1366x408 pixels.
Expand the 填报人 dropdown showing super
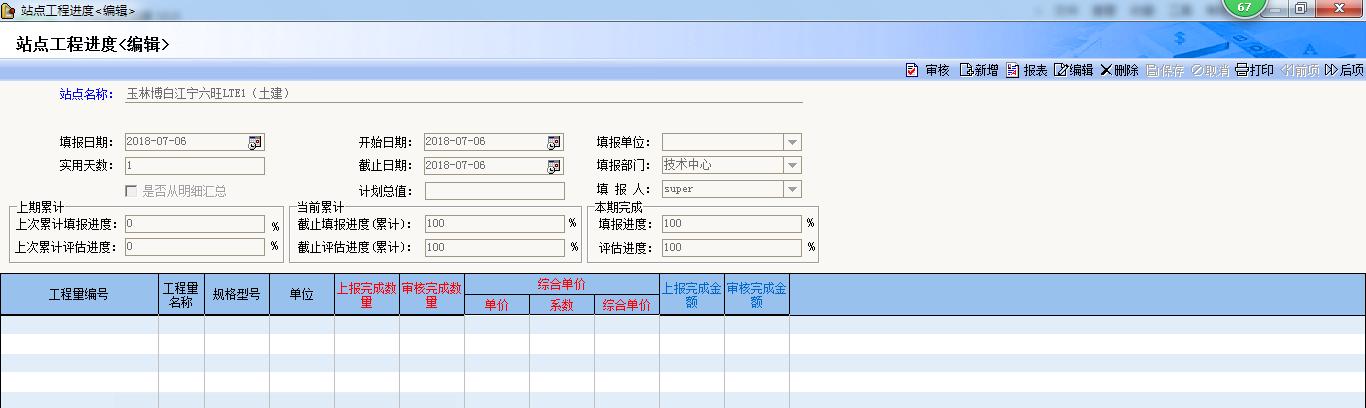pos(791,189)
